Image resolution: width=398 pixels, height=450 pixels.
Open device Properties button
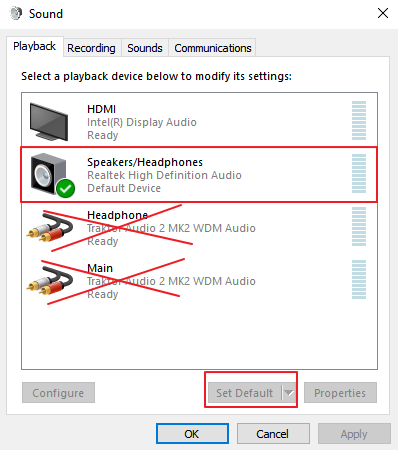point(340,393)
